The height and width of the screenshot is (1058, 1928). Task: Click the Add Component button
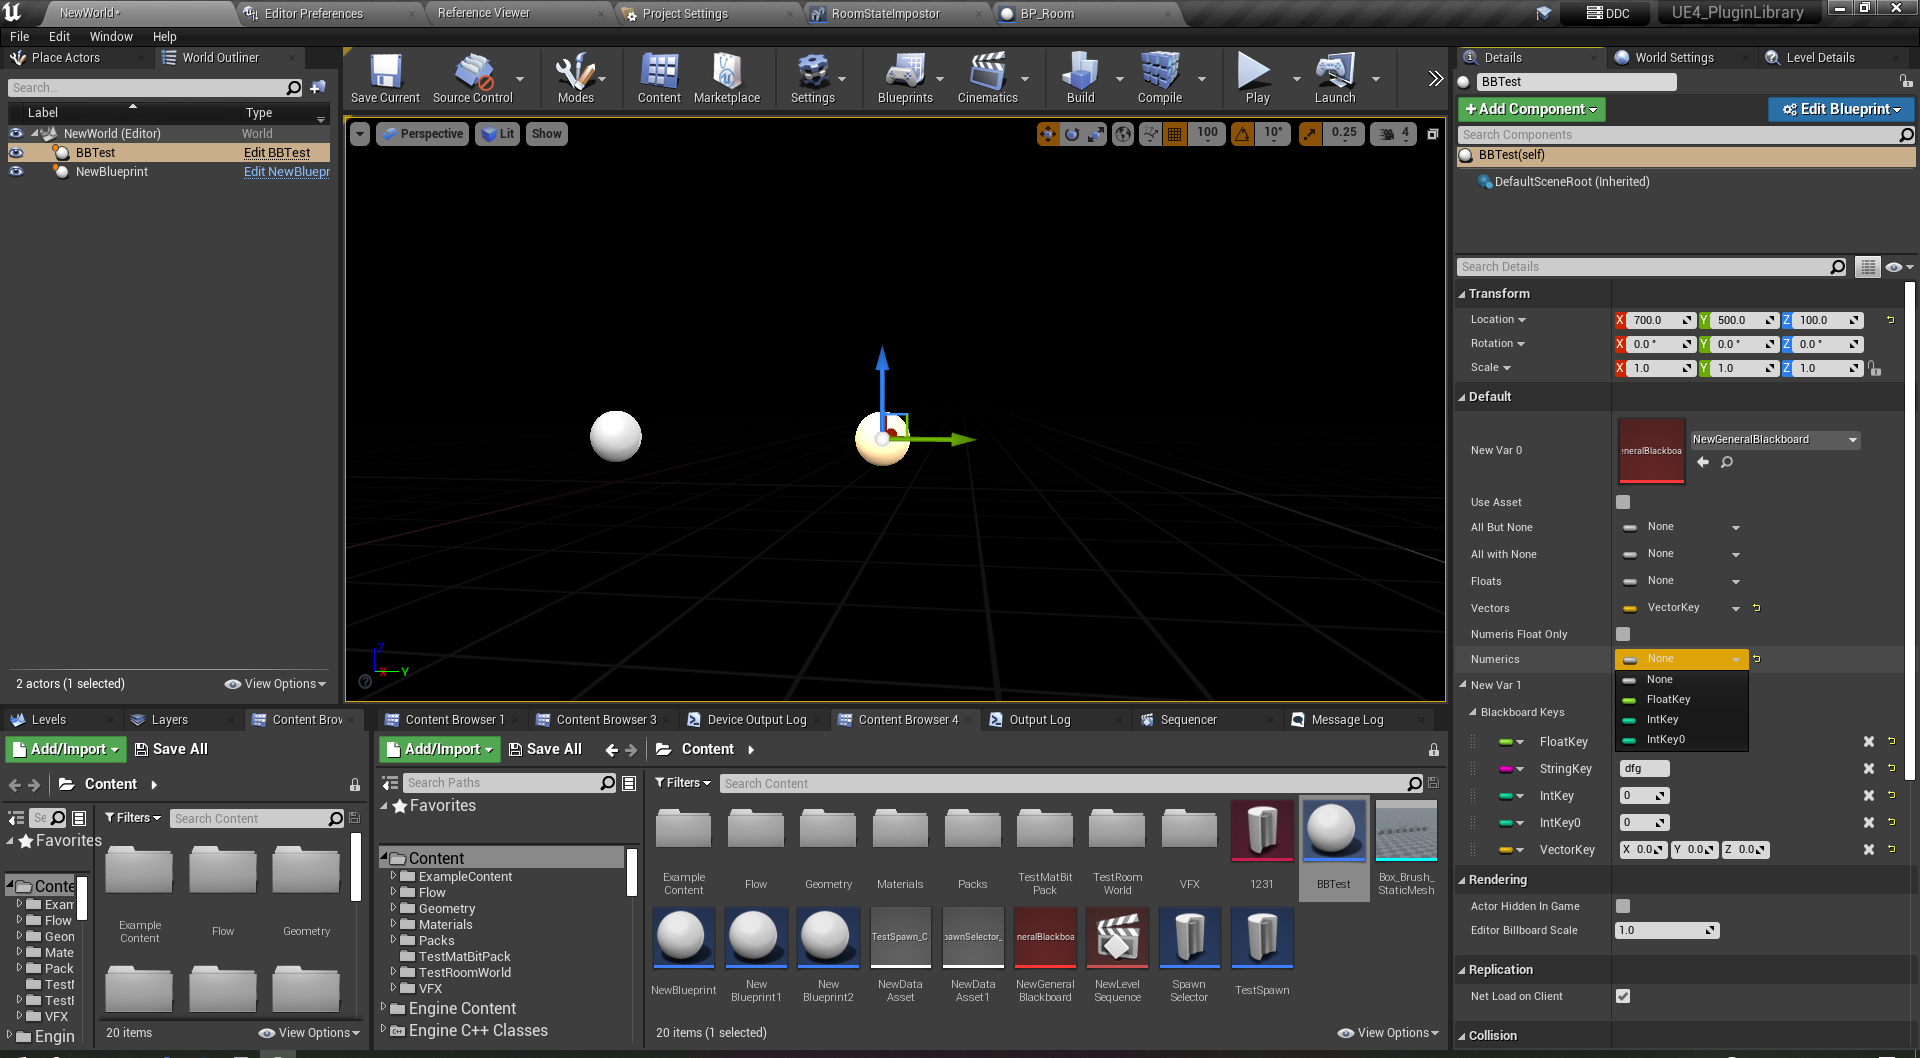1532,109
